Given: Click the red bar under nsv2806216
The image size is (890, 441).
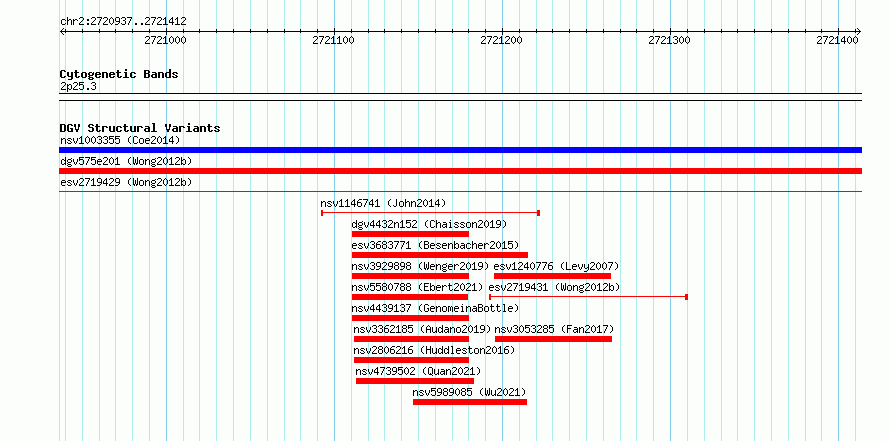Looking at the screenshot, I should click(412, 360).
